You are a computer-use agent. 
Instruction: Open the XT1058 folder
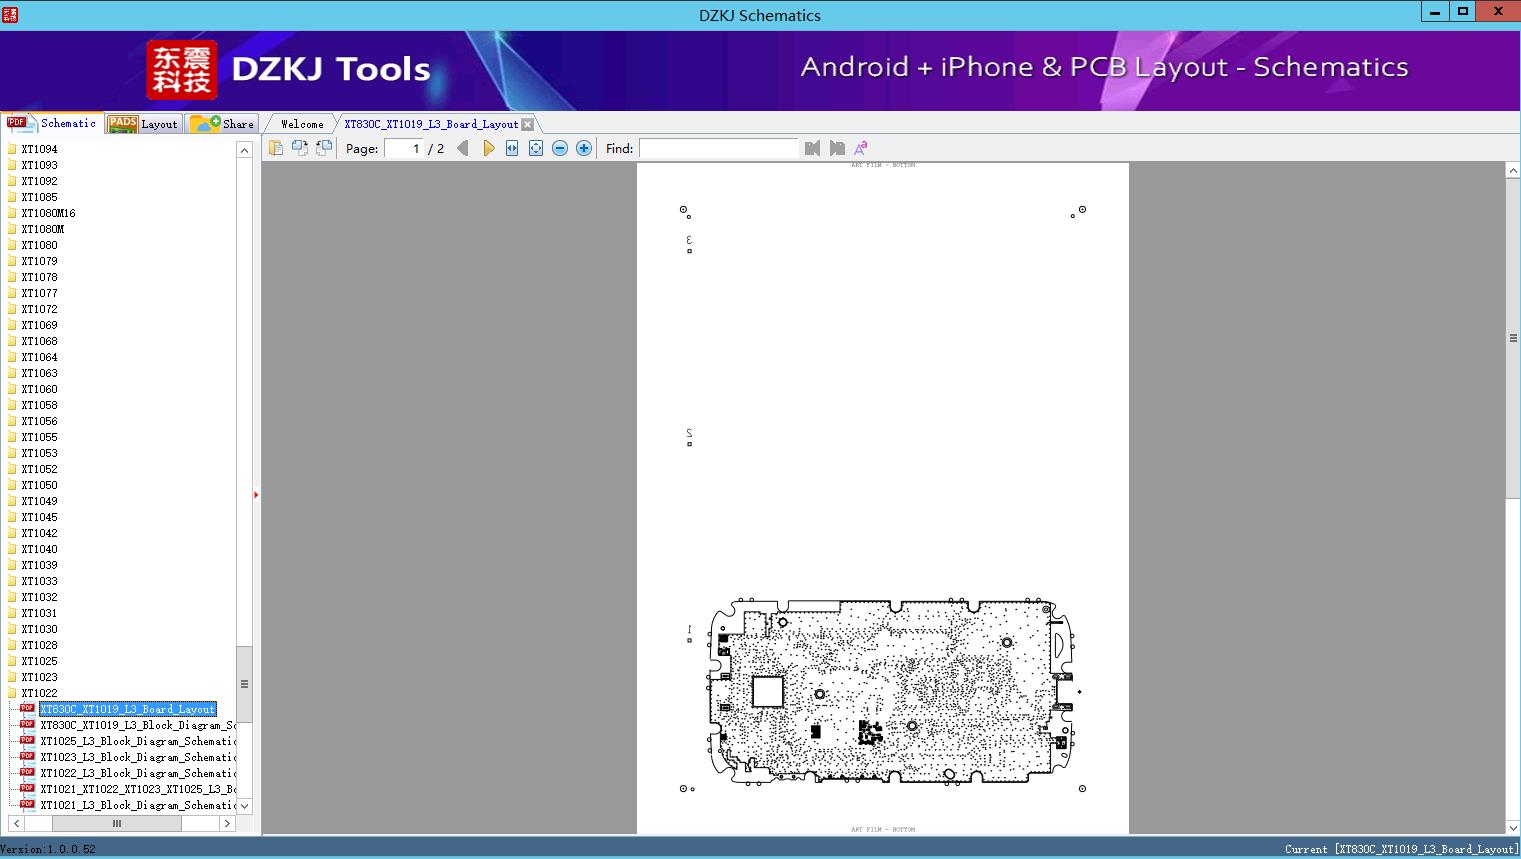39,405
